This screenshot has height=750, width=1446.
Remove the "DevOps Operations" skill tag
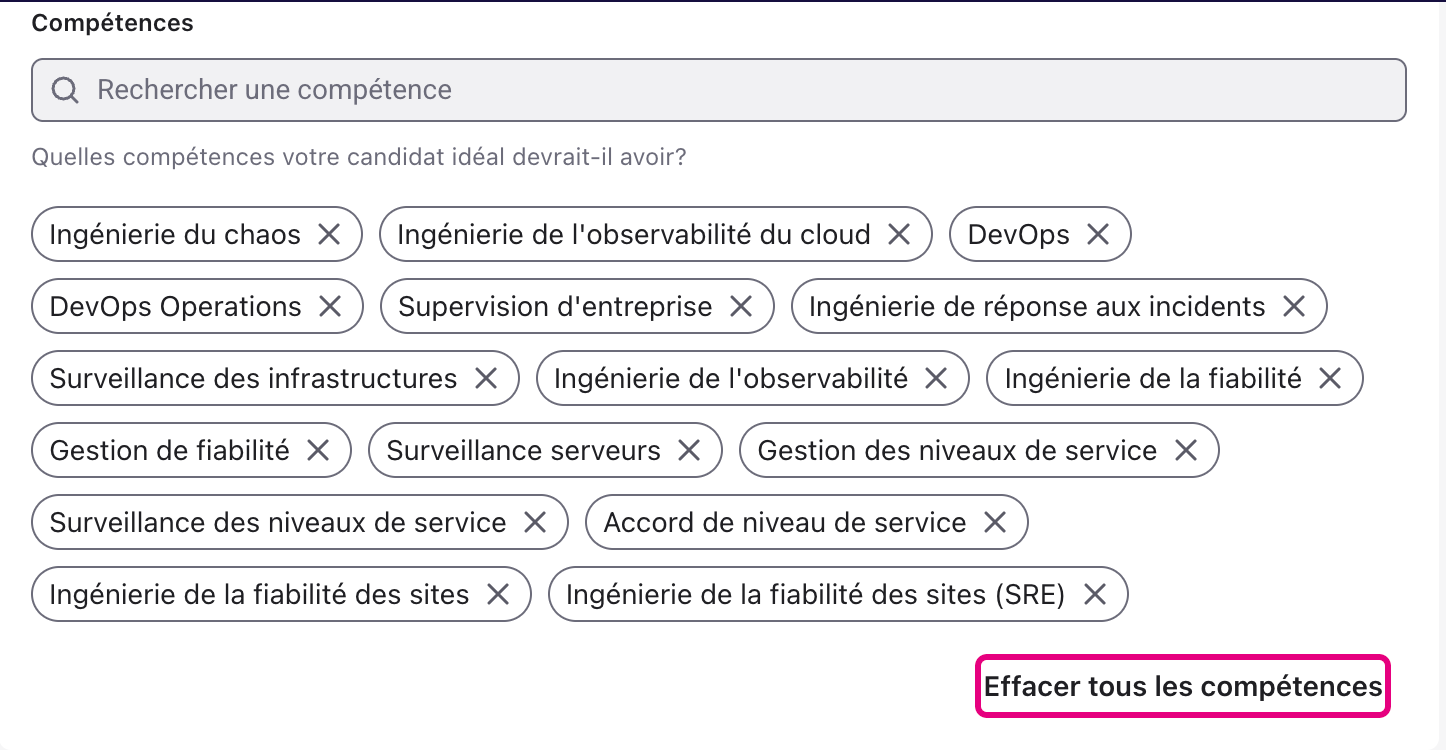tap(330, 307)
